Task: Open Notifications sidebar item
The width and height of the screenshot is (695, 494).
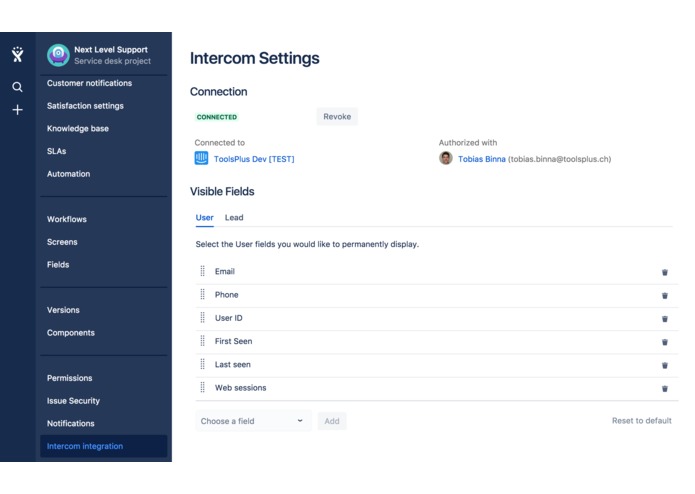Action: tap(70, 424)
